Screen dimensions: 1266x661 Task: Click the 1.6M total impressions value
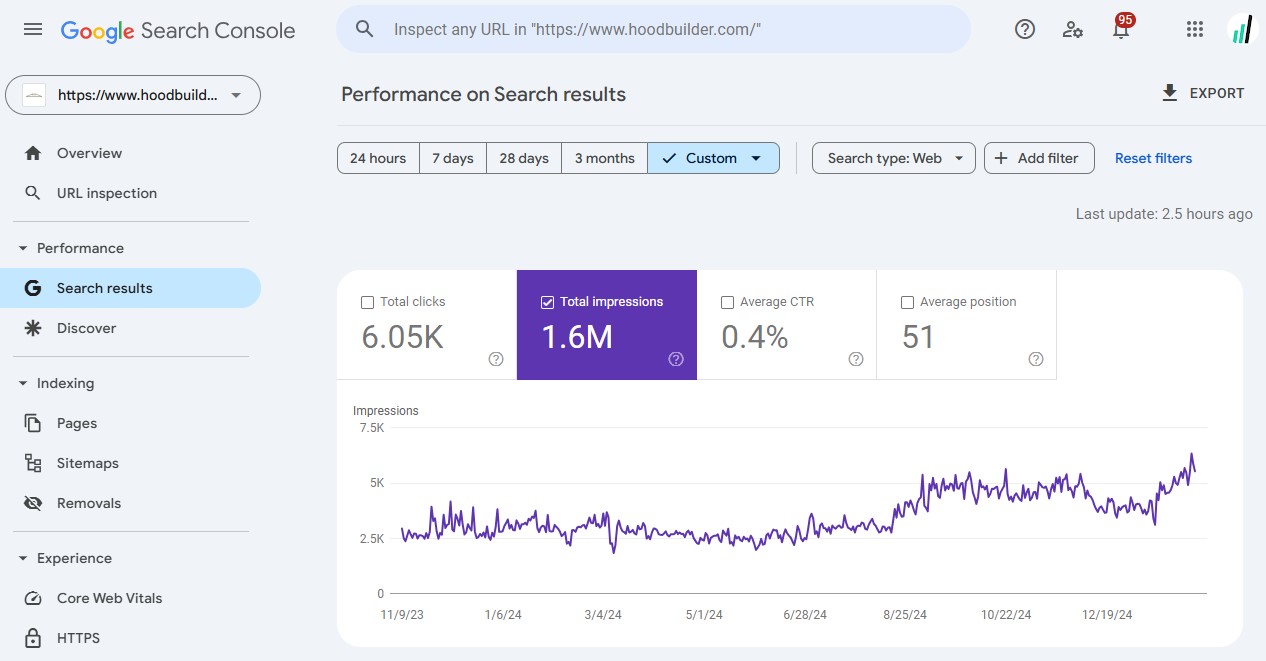[x=576, y=337]
